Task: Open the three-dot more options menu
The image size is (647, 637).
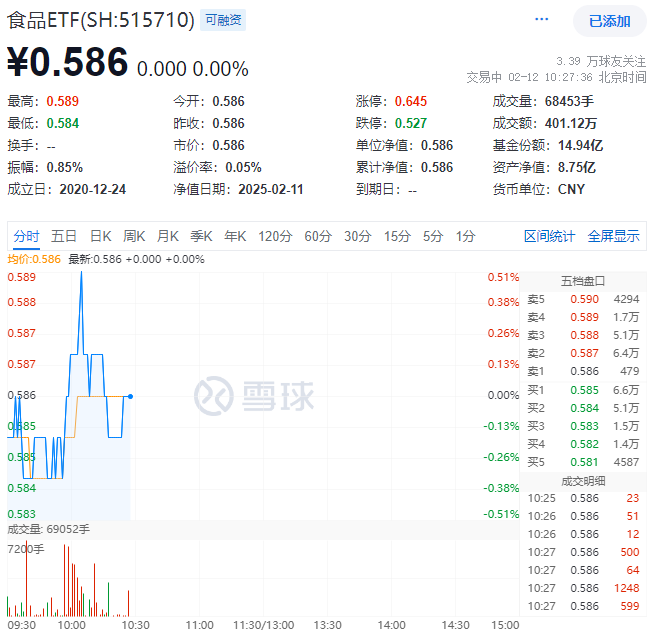Action: coord(541,19)
